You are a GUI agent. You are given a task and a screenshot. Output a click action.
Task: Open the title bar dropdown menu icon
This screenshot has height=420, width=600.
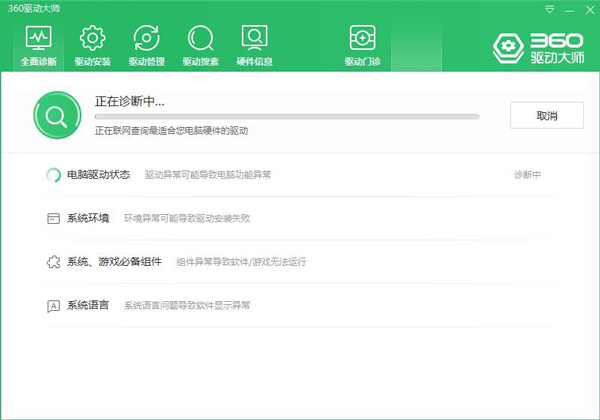click(549, 10)
